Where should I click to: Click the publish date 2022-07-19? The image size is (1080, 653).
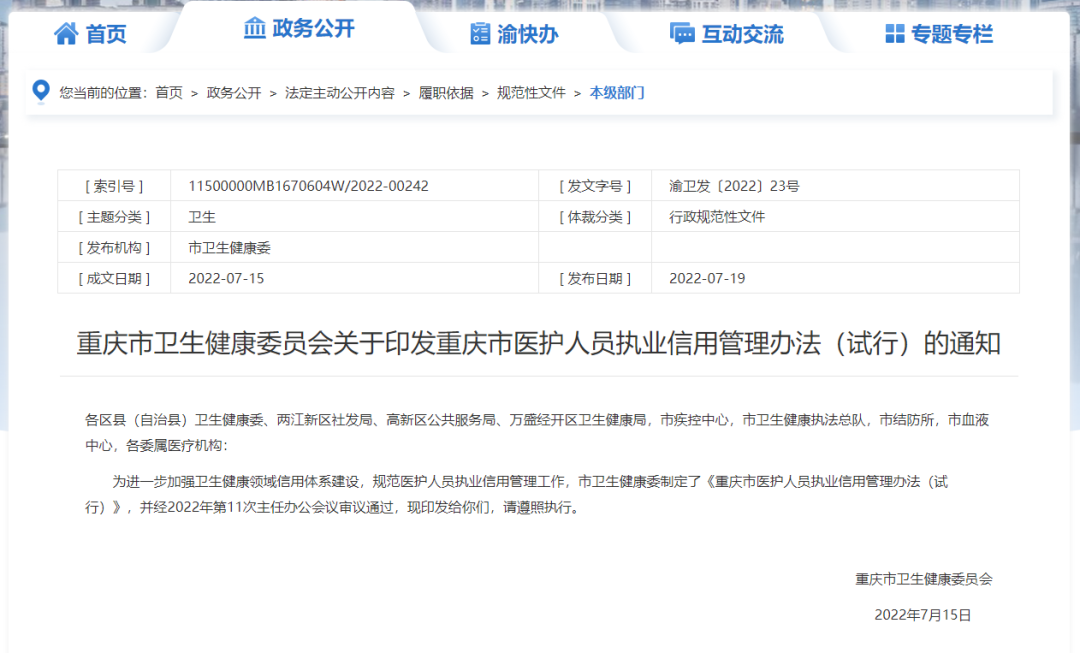click(707, 278)
